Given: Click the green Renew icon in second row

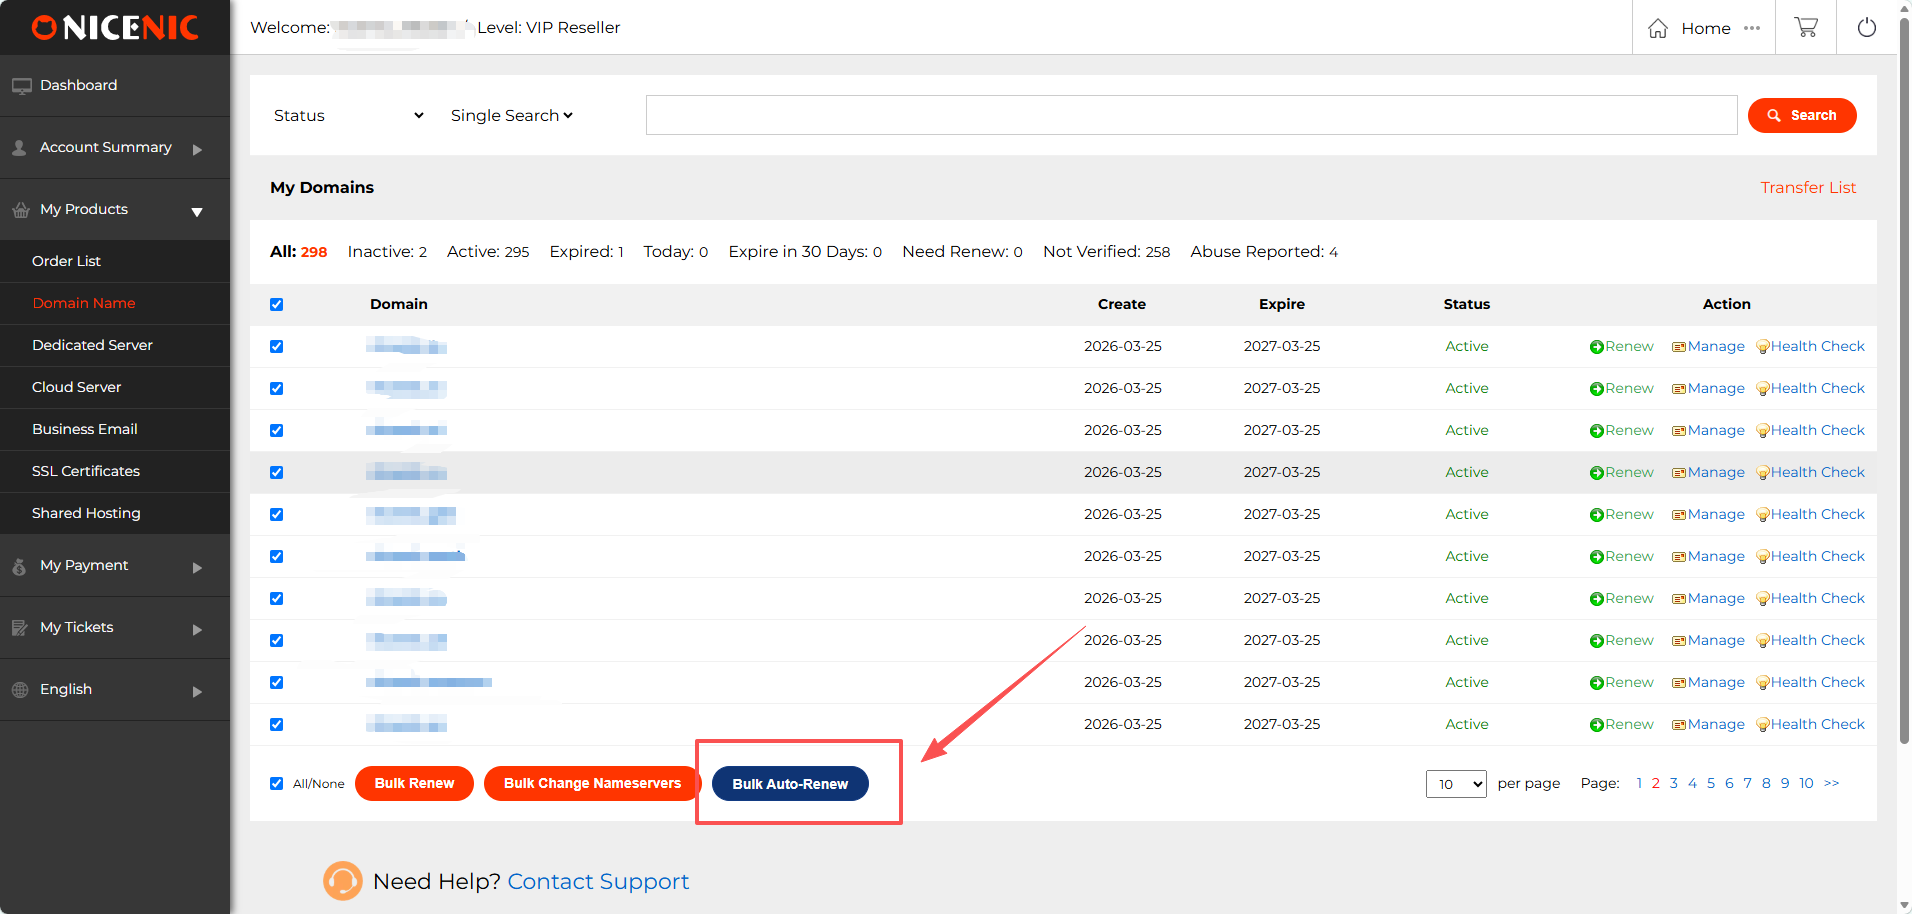Looking at the screenshot, I should click(x=1596, y=389).
